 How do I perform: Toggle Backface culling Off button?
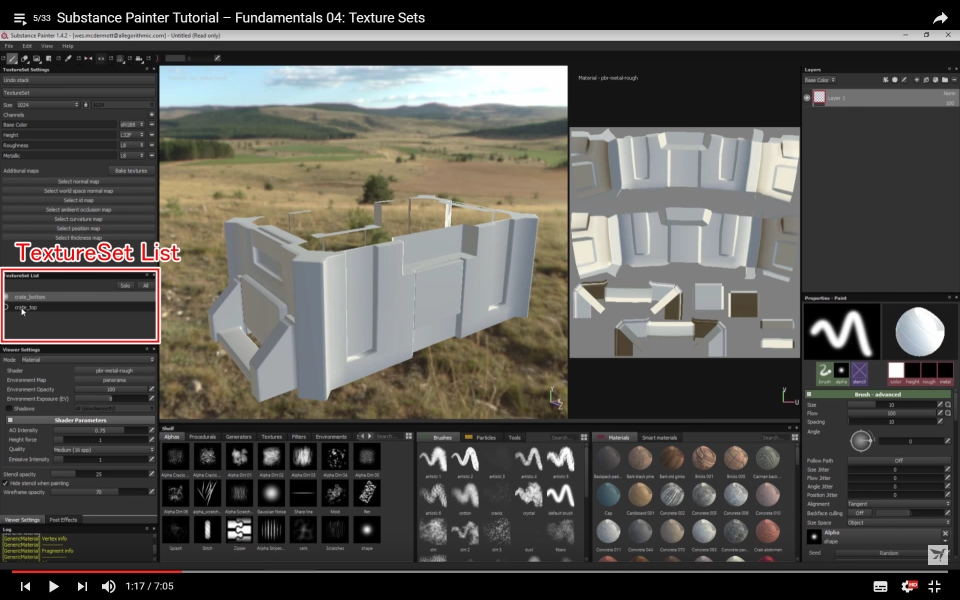[860, 513]
